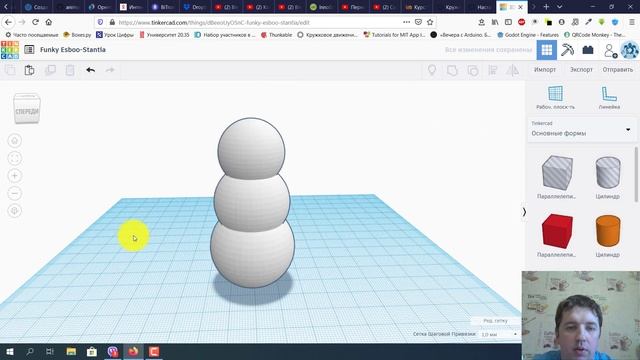Open the Godot Engine bookmark

click(528, 35)
